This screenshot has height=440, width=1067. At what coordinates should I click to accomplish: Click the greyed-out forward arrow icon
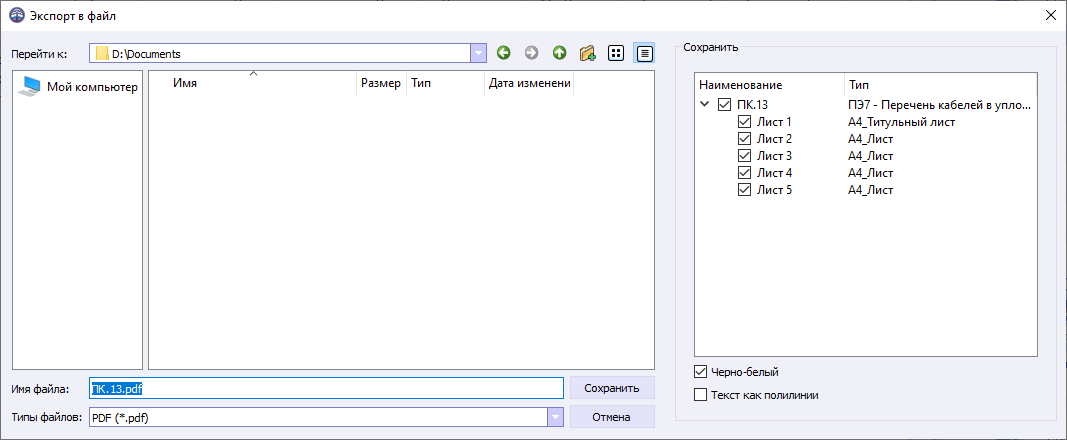tap(531, 53)
